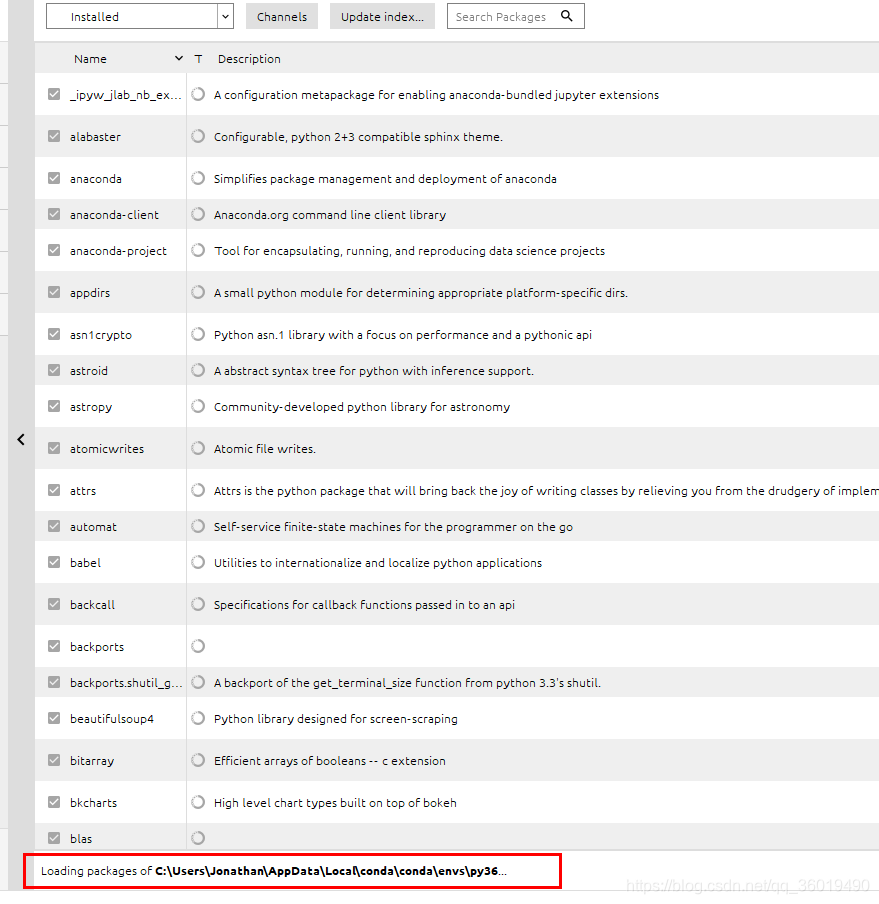Image resolution: width=879 pixels, height=904 pixels.
Task: Toggle the blas checkbox
Action: tap(54, 838)
